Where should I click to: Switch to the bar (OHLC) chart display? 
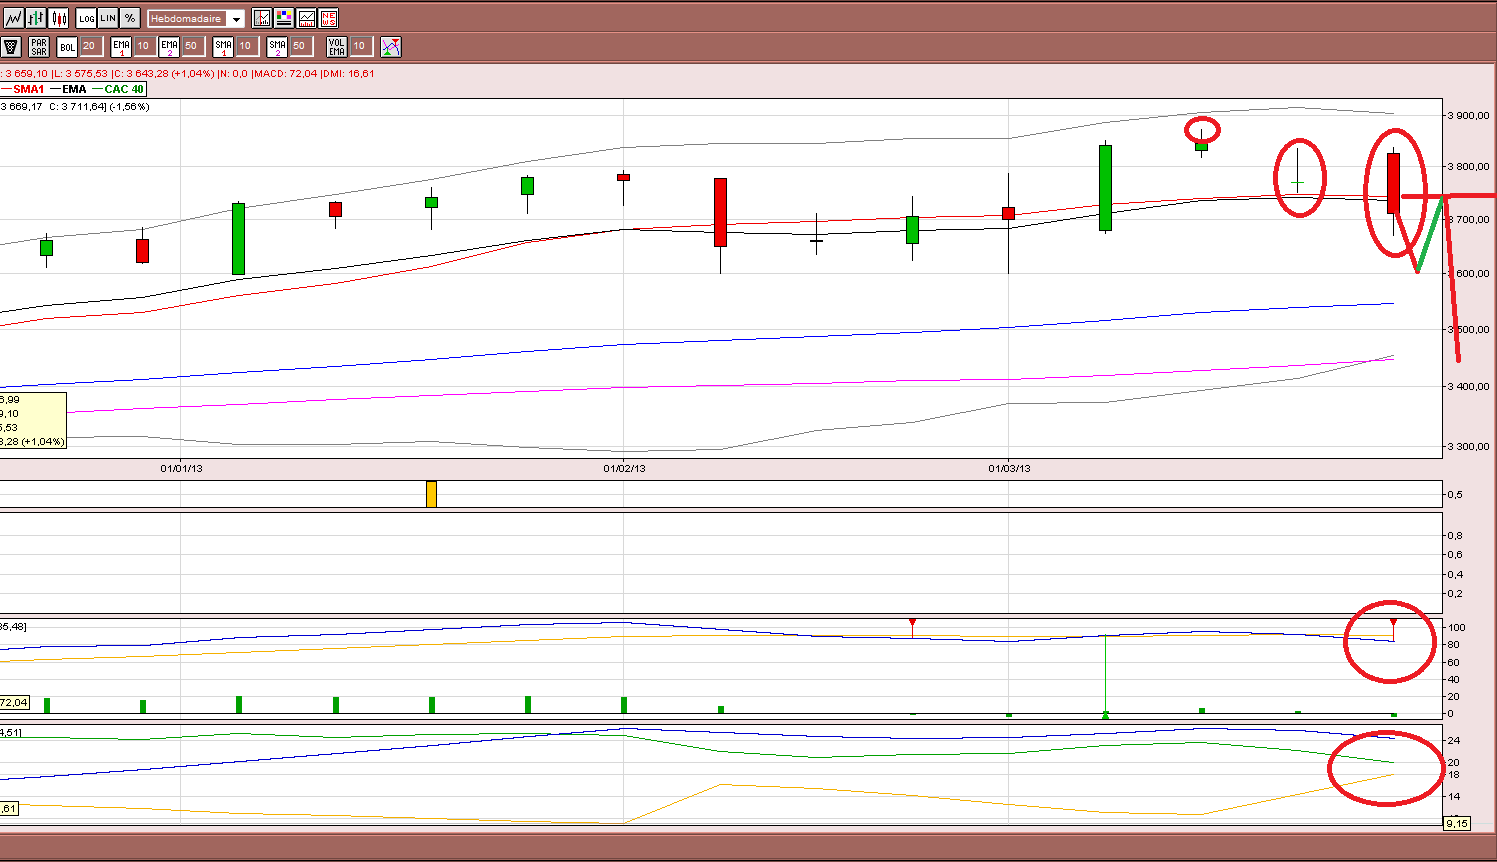click(x=36, y=18)
